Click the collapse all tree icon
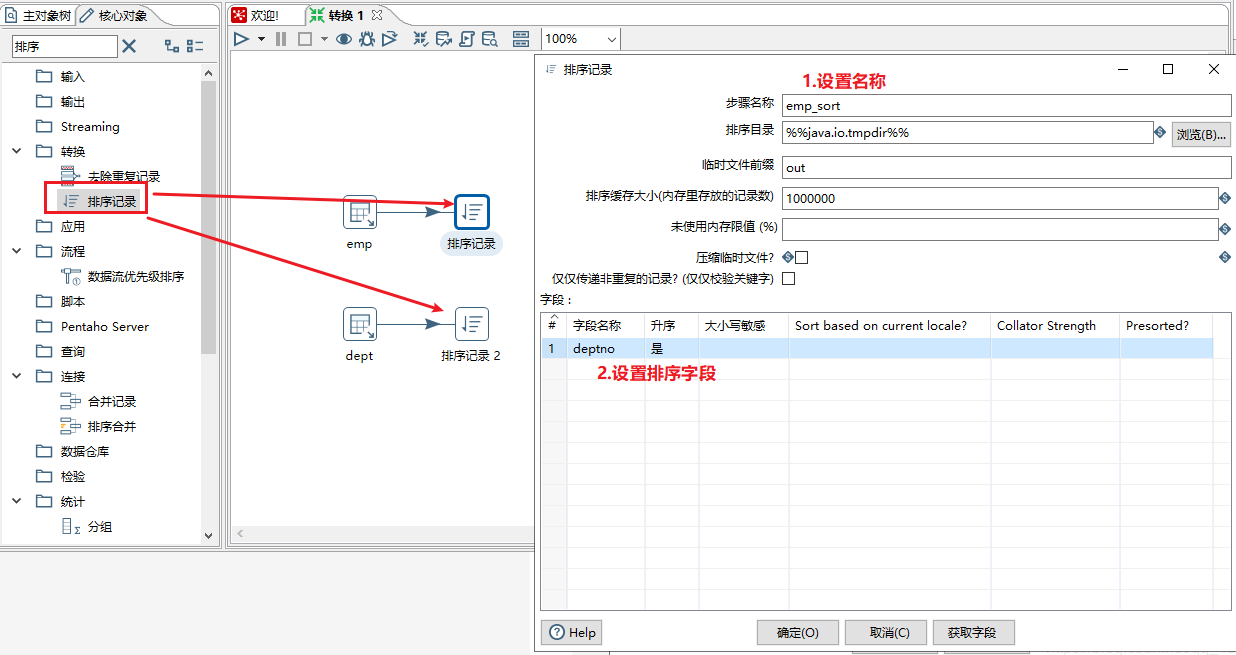1236x655 pixels. [195, 46]
